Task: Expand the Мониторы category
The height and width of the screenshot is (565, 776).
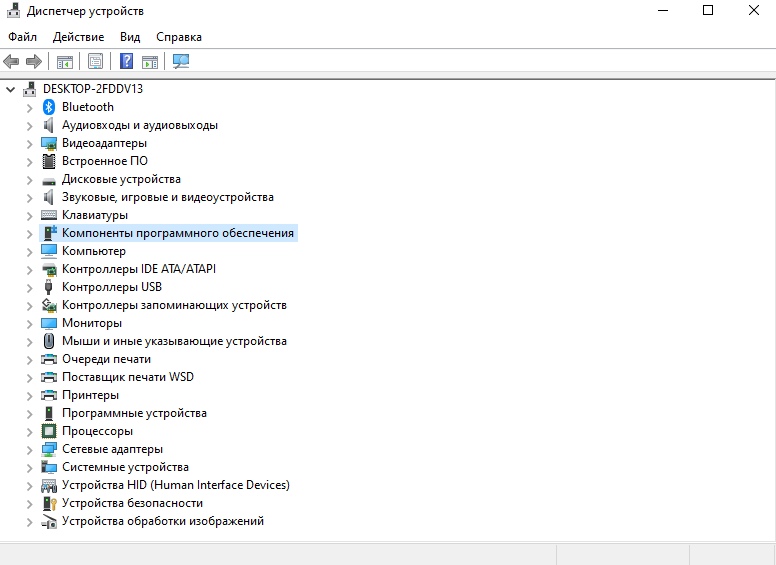Action: tap(29, 324)
